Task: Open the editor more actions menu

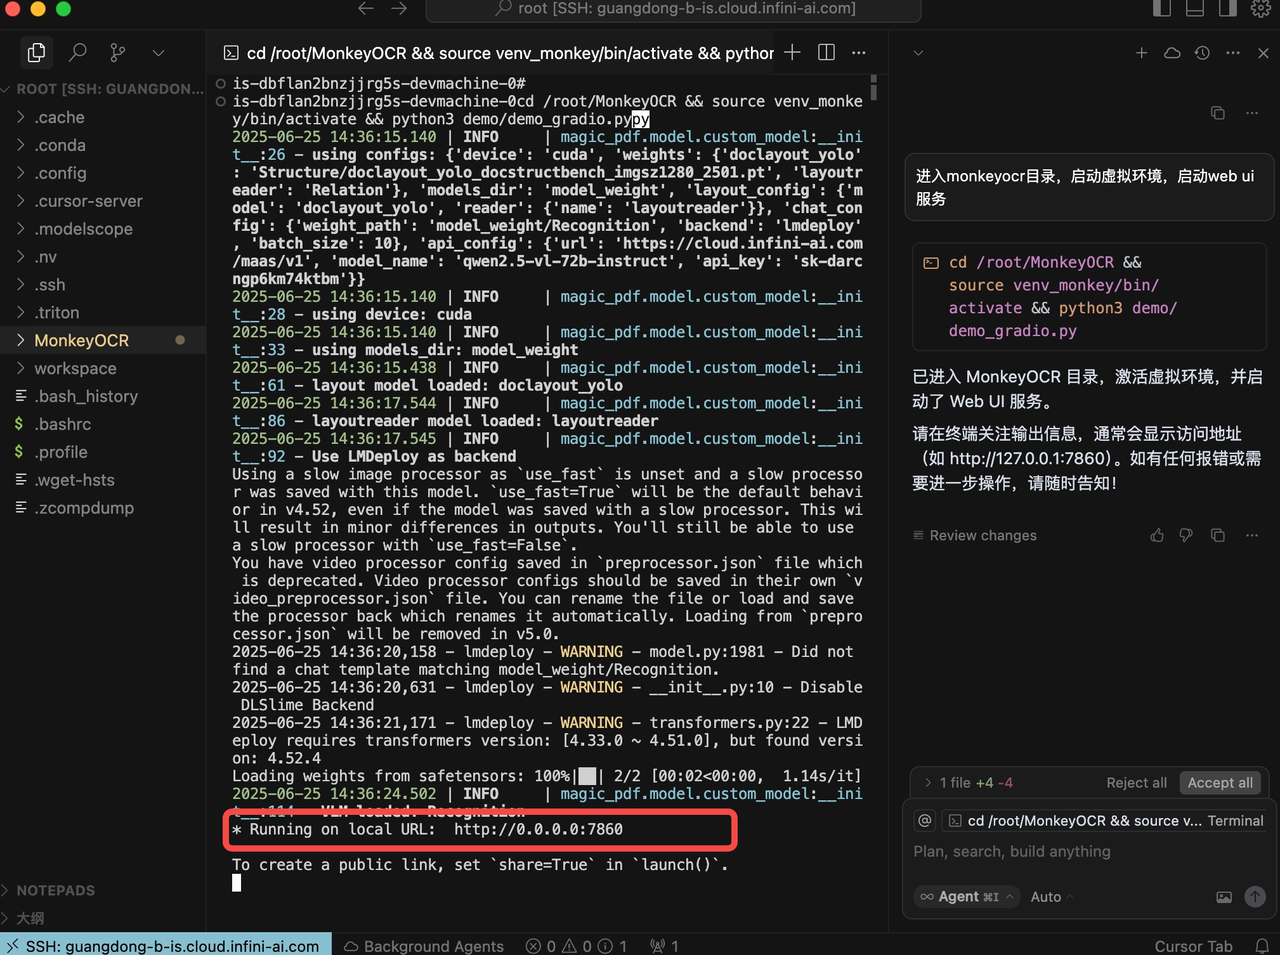Action: (x=858, y=52)
